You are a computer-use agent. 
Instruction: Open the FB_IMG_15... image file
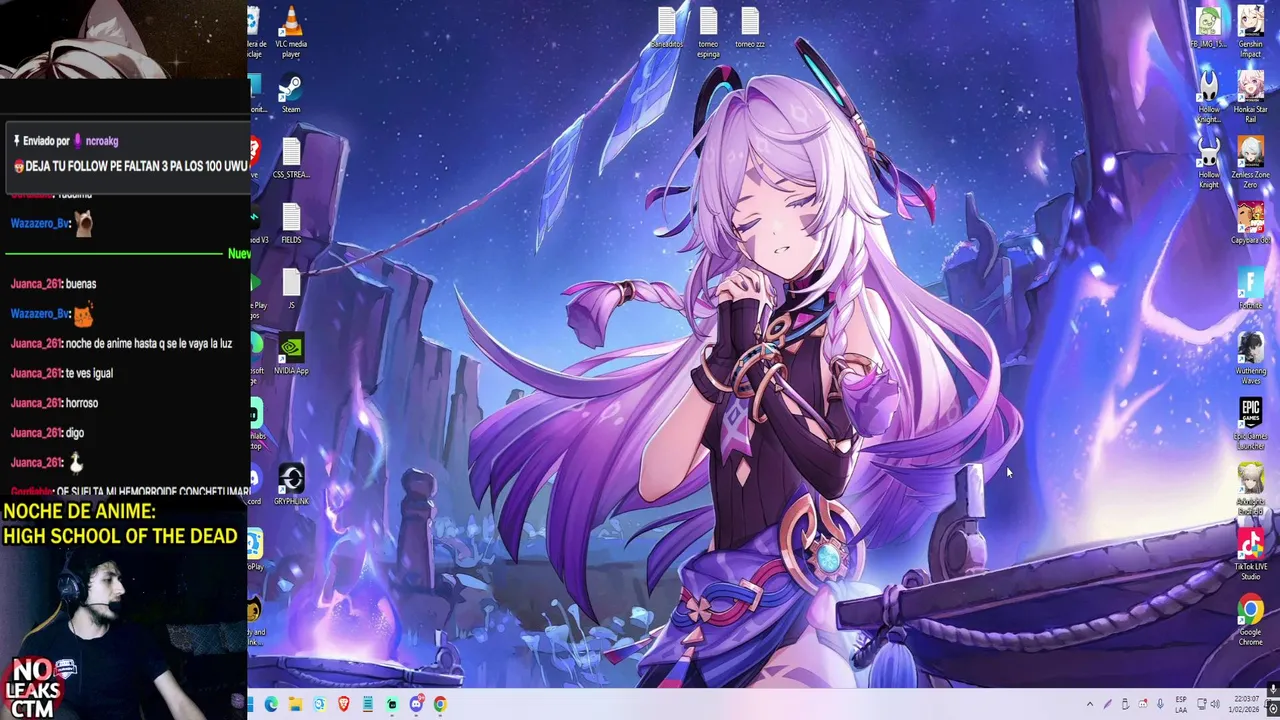click(x=1209, y=28)
